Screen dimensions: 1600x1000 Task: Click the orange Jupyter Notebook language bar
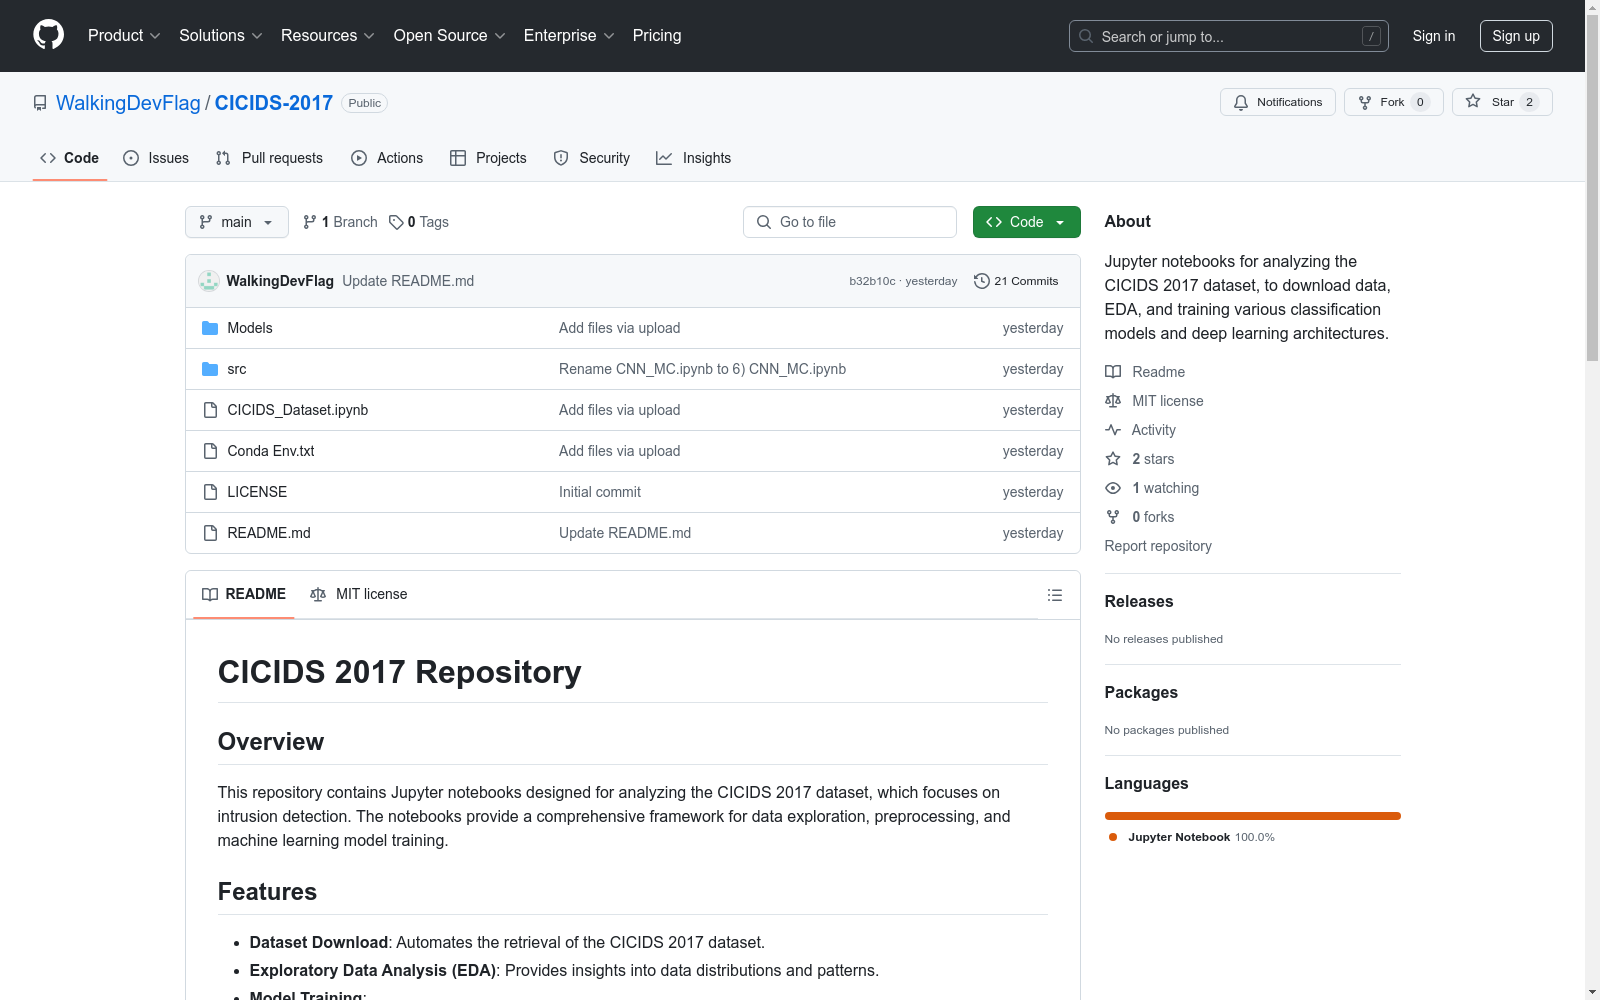point(1253,816)
